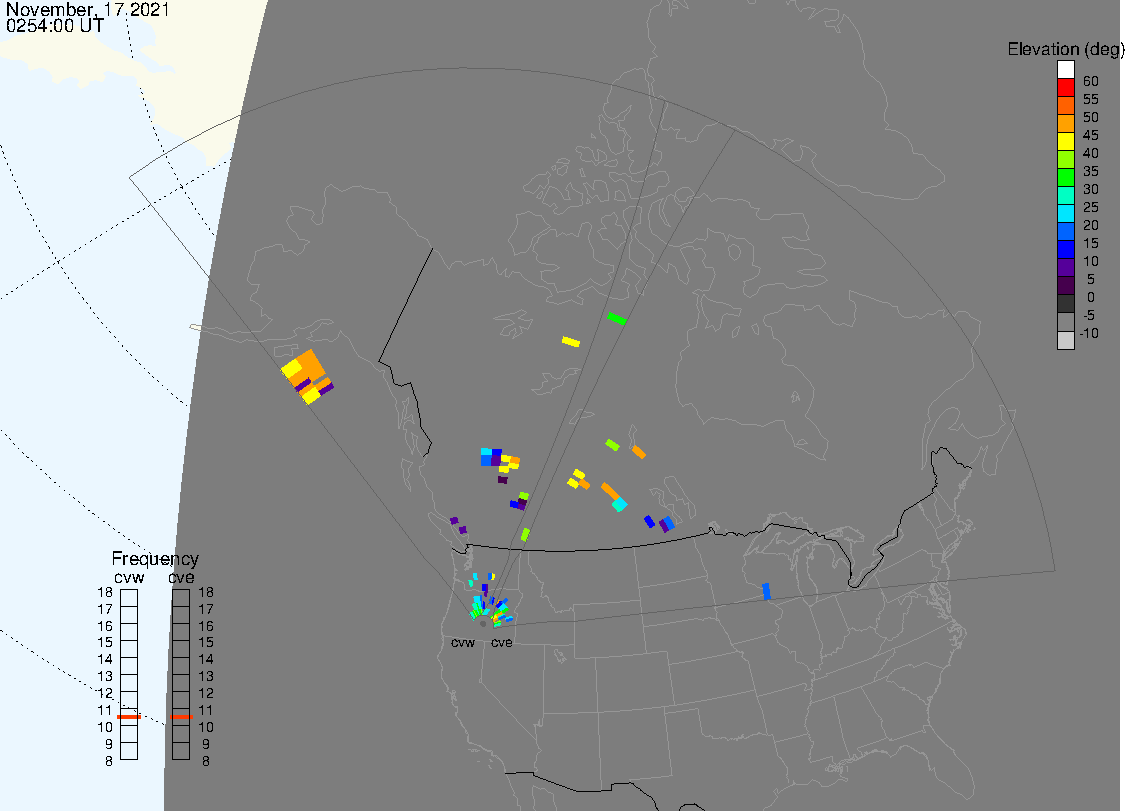Select the white swatch atop the Elevation legend

coord(1066,70)
